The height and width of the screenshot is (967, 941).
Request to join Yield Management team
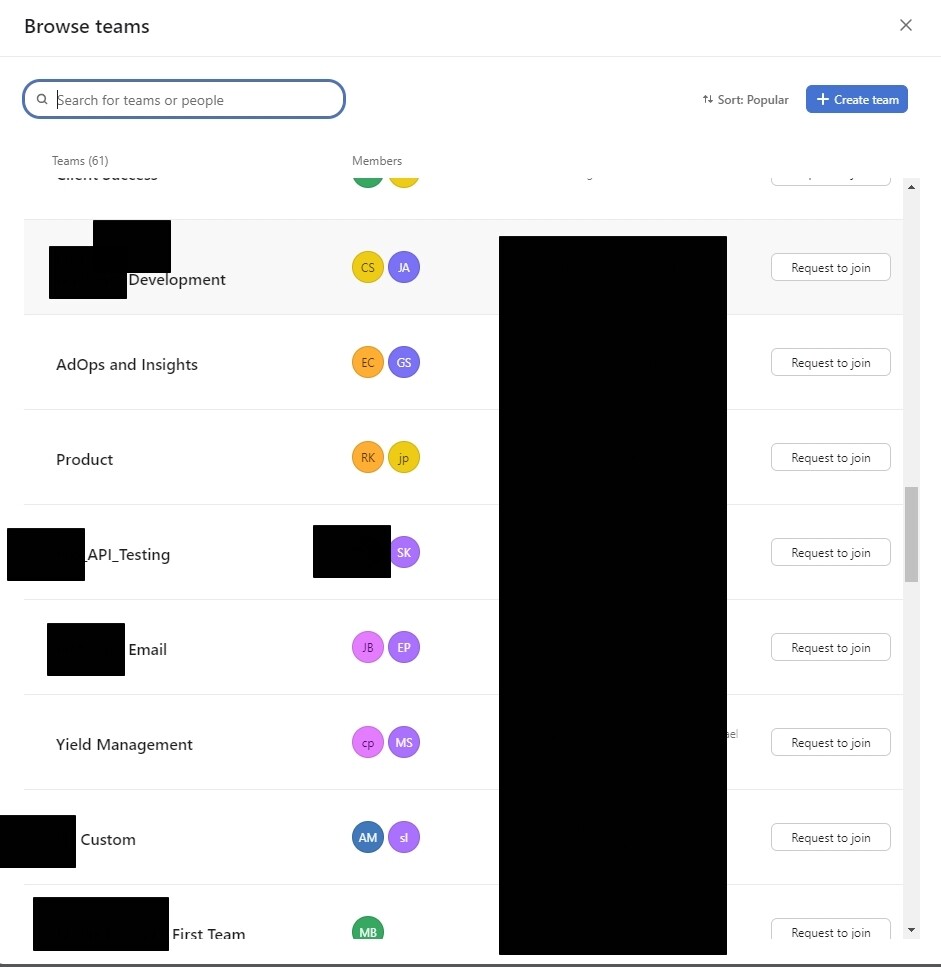[x=831, y=742]
